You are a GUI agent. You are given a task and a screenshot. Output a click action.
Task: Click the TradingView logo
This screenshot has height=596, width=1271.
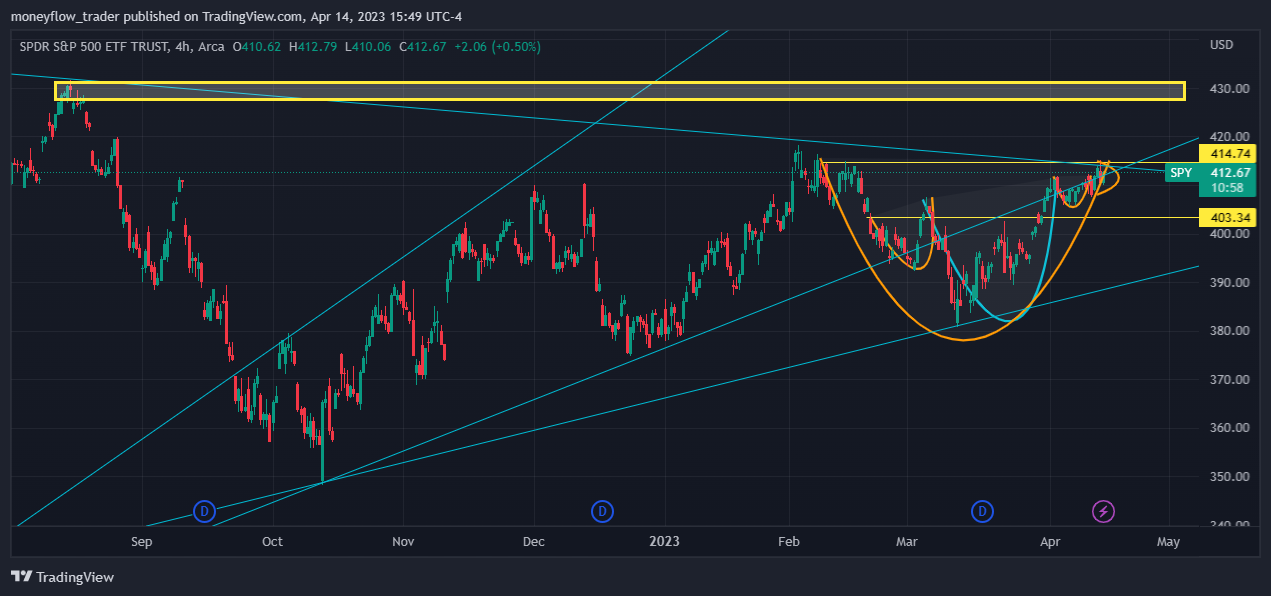pos(62,577)
